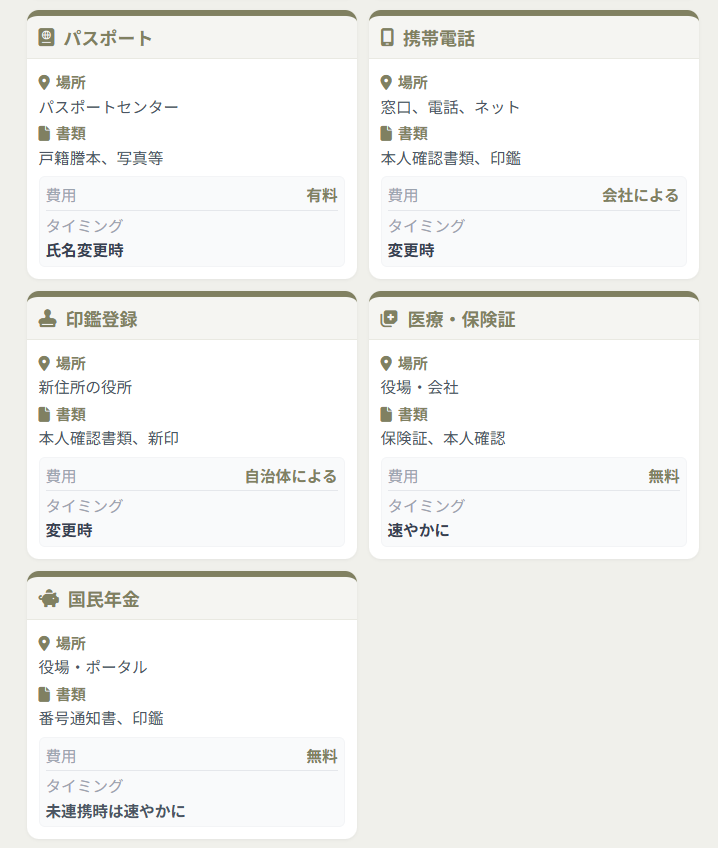Click the mobile phone icon beside 携帯電話
The image size is (718, 848).
coord(387,38)
